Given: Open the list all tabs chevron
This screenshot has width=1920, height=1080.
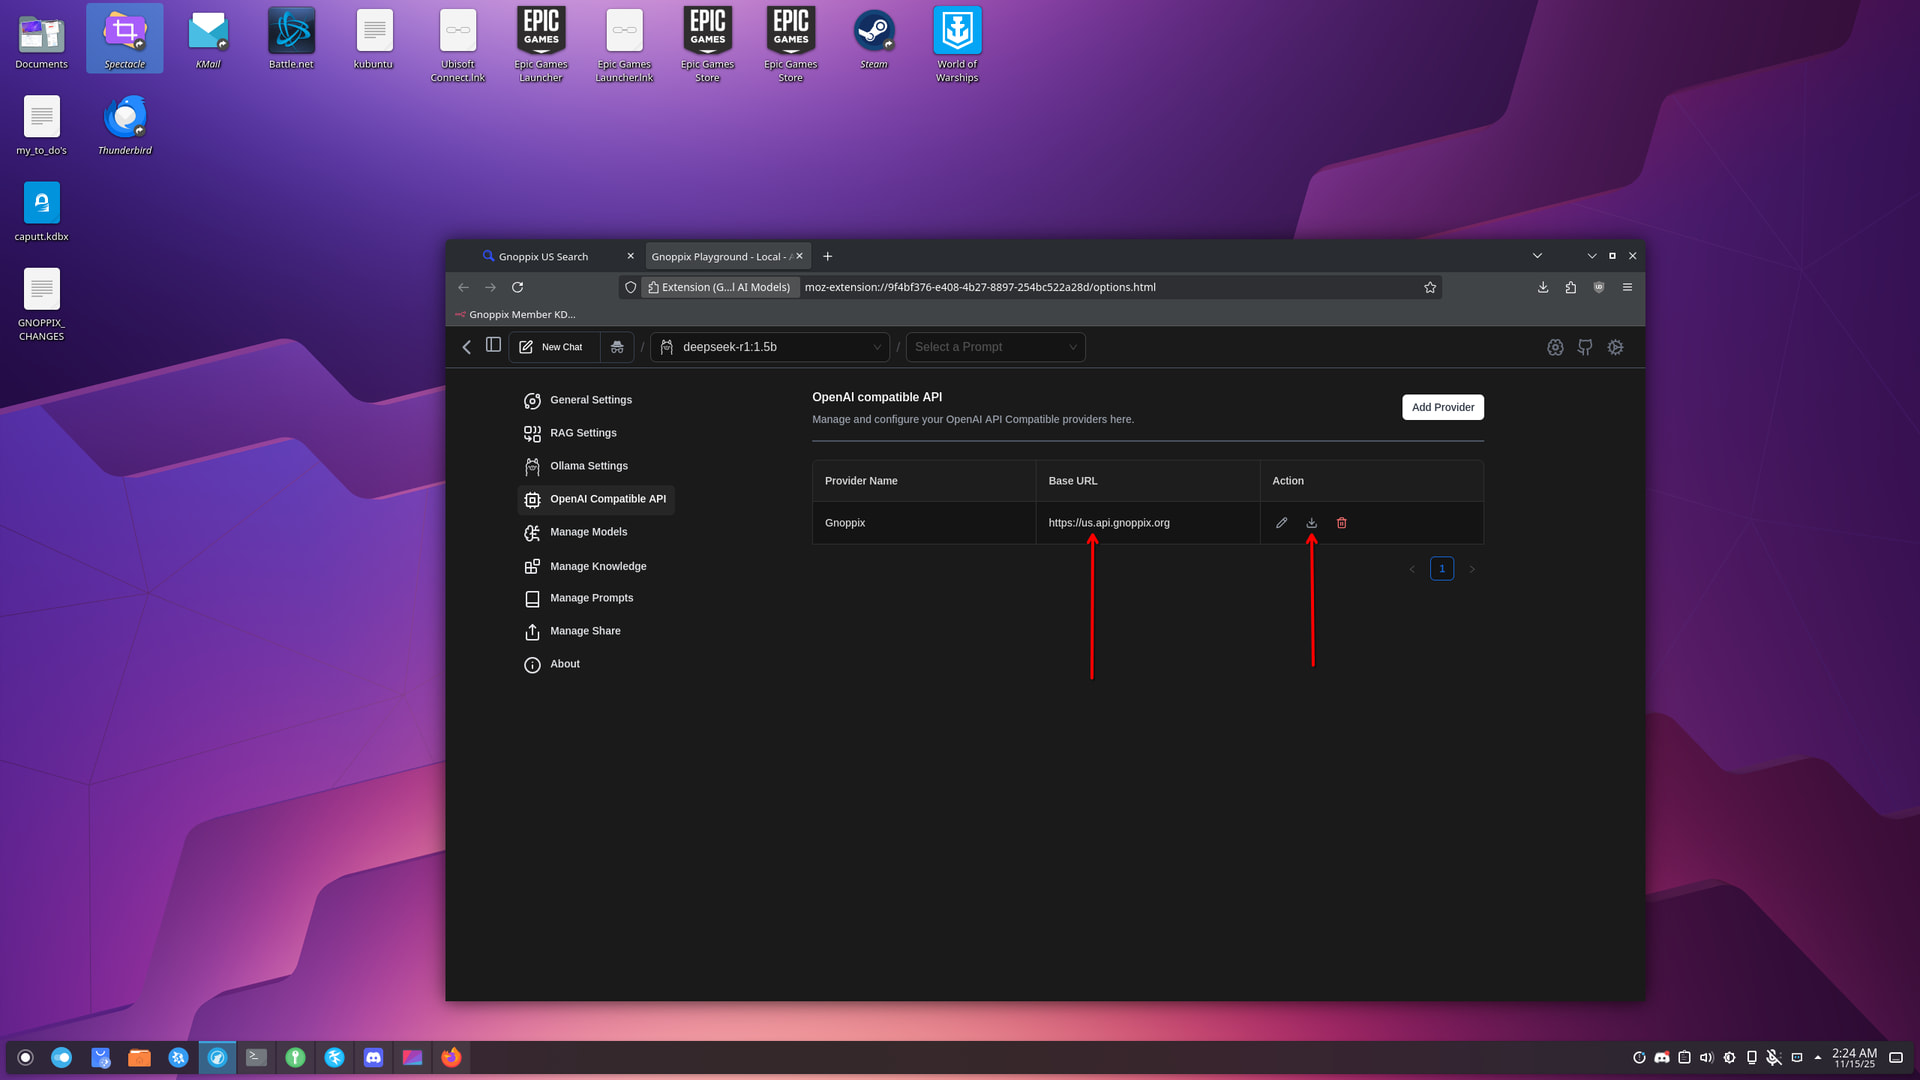Looking at the screenshot, I should [1537, 256].
